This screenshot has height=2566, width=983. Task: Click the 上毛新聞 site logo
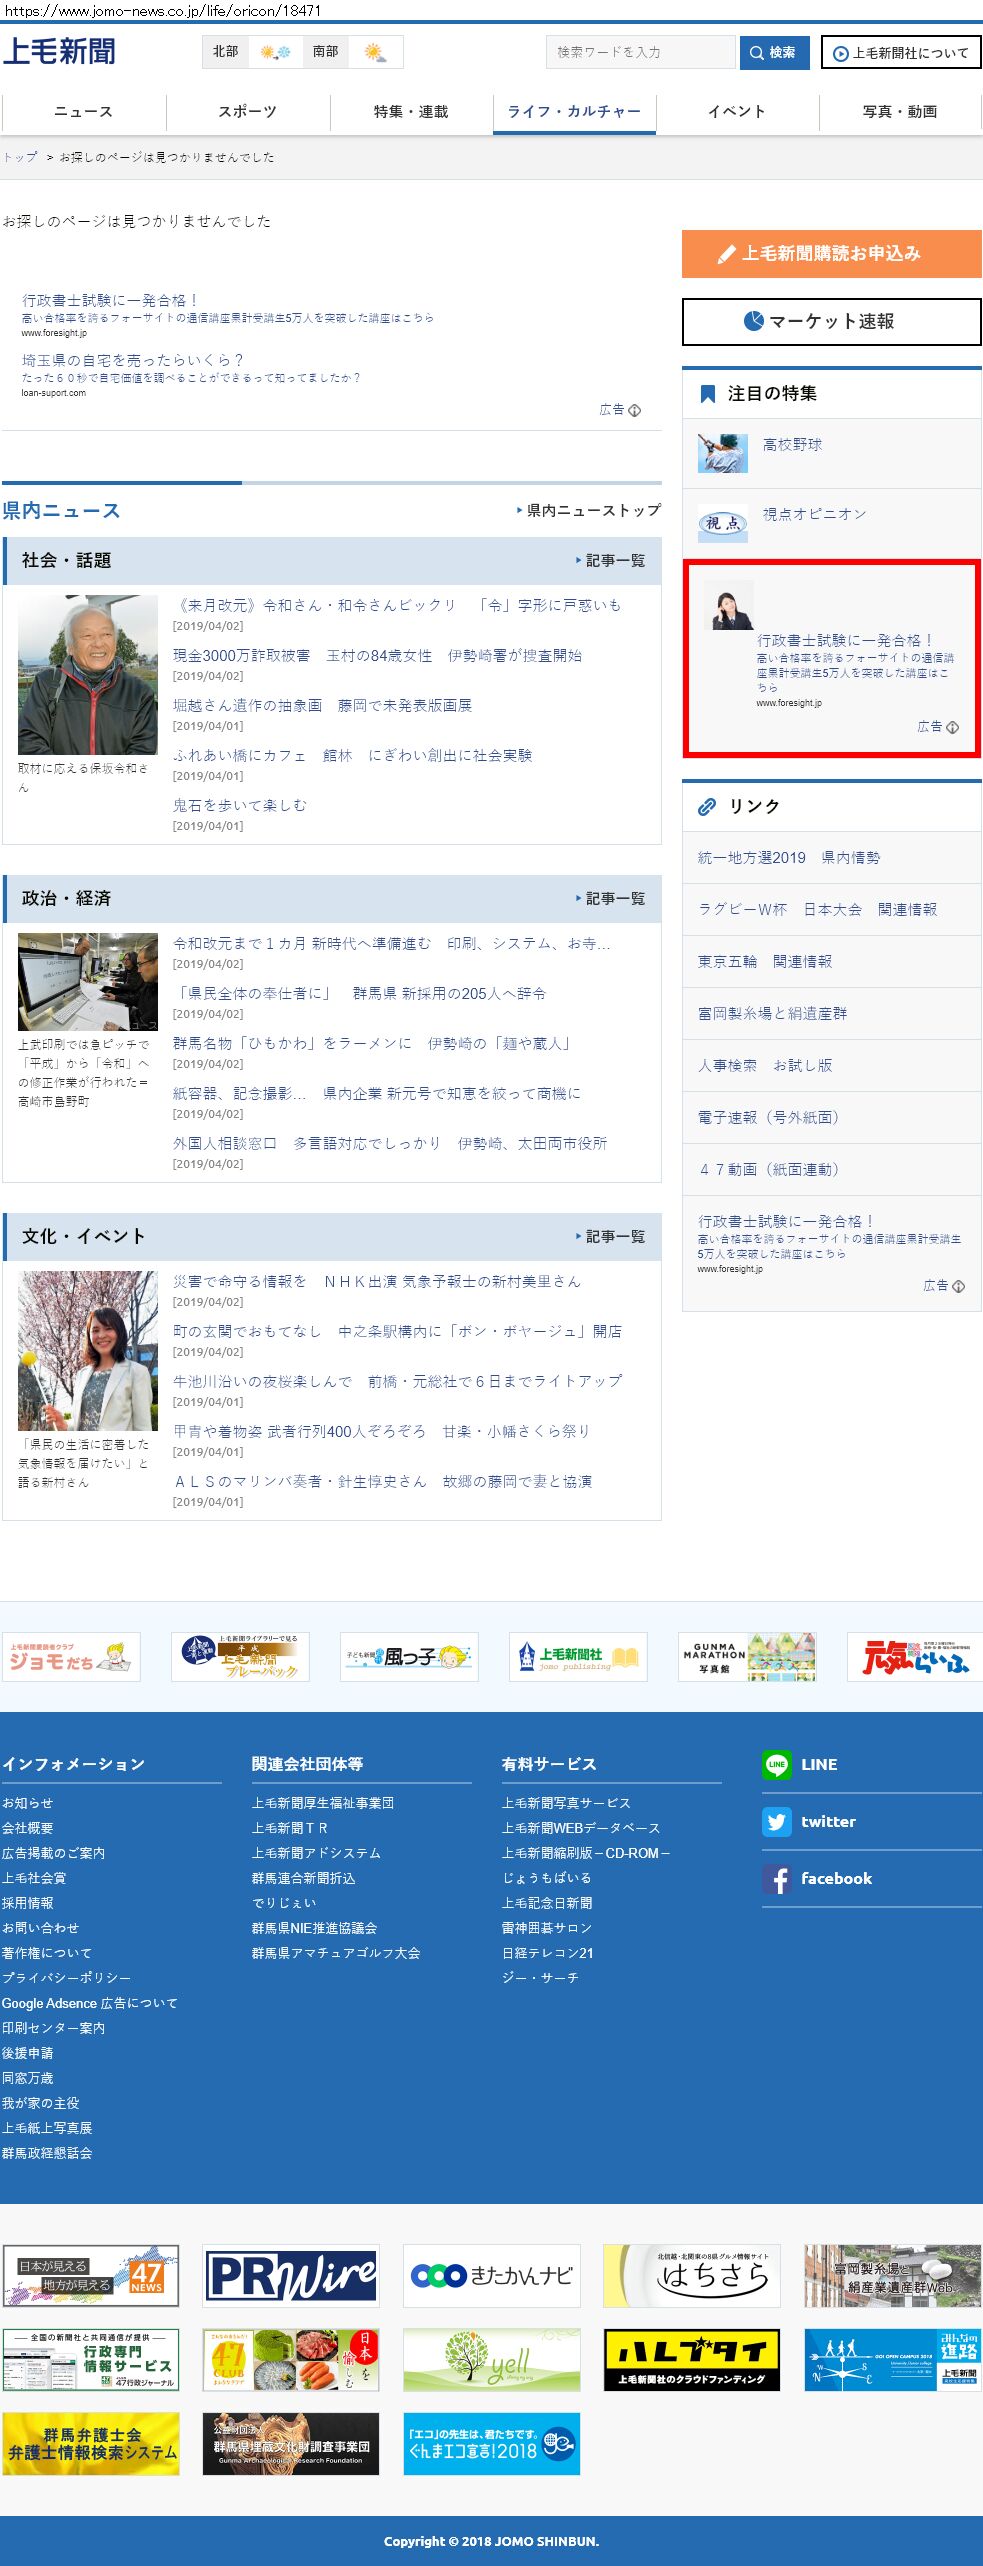coord(59,51)
